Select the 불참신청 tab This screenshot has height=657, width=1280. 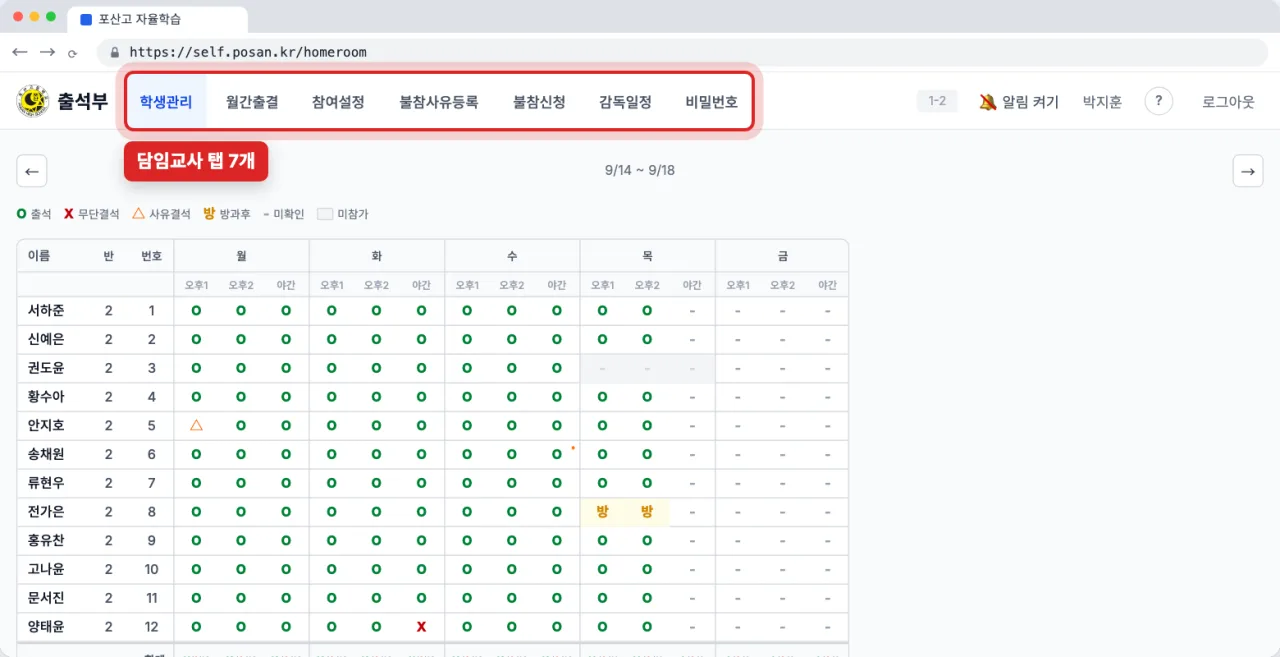pyautogui.click(x=539, y=101)
